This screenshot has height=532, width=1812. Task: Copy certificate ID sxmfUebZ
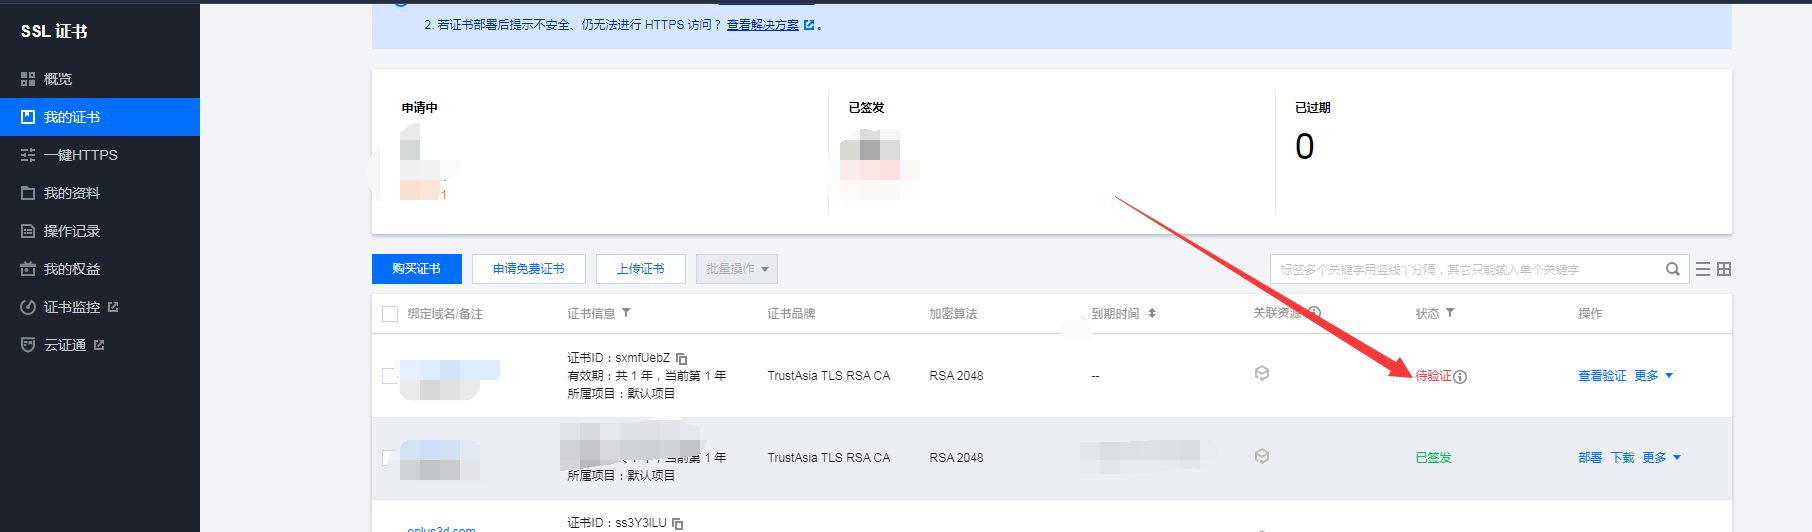pyautogui.click(x=681, y=358)
